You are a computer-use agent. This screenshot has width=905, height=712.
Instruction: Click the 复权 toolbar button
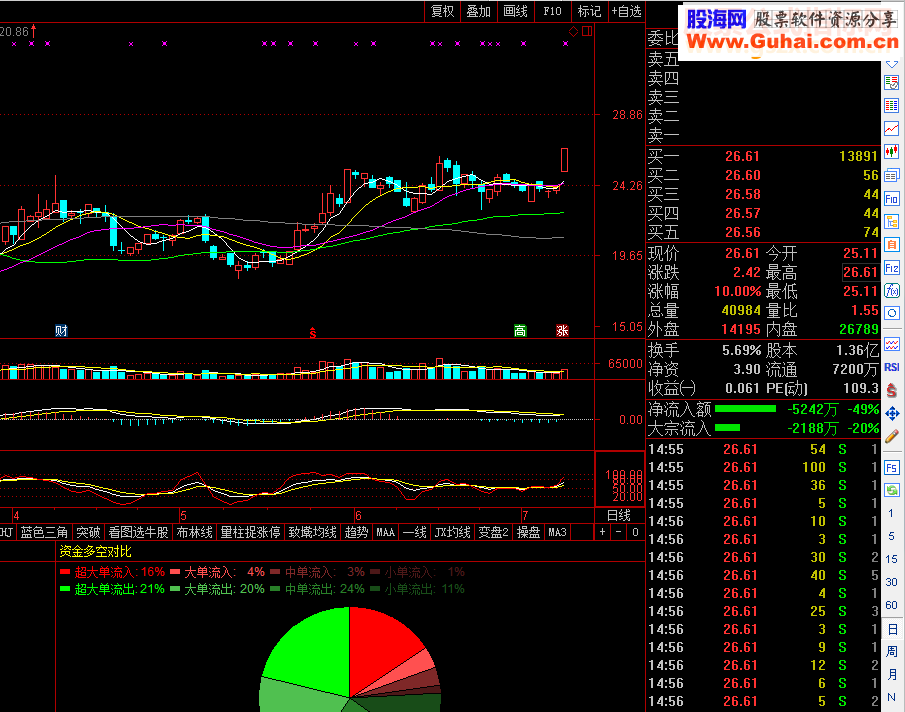(442, 11)
